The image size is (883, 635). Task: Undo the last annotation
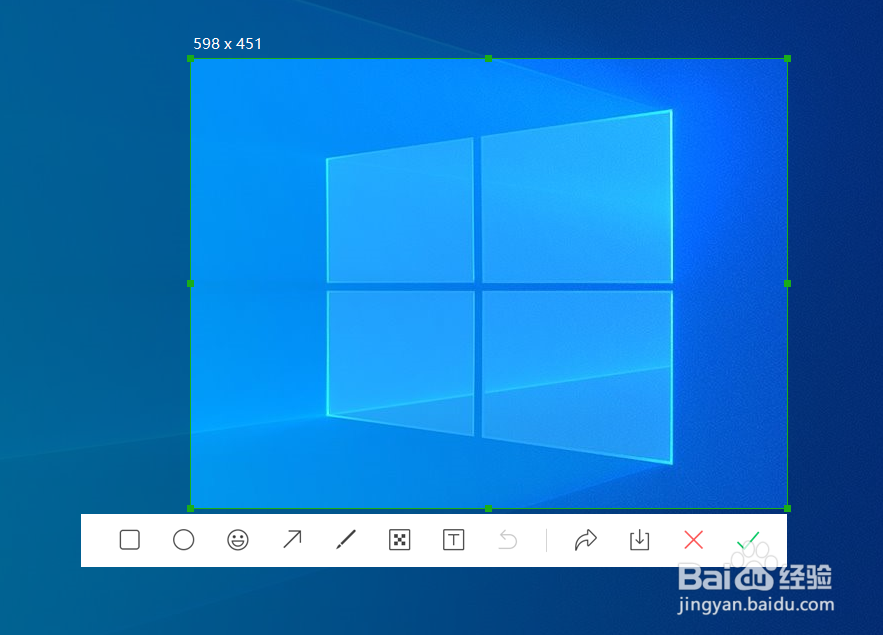pyautogui.click(x=508, y=540)
